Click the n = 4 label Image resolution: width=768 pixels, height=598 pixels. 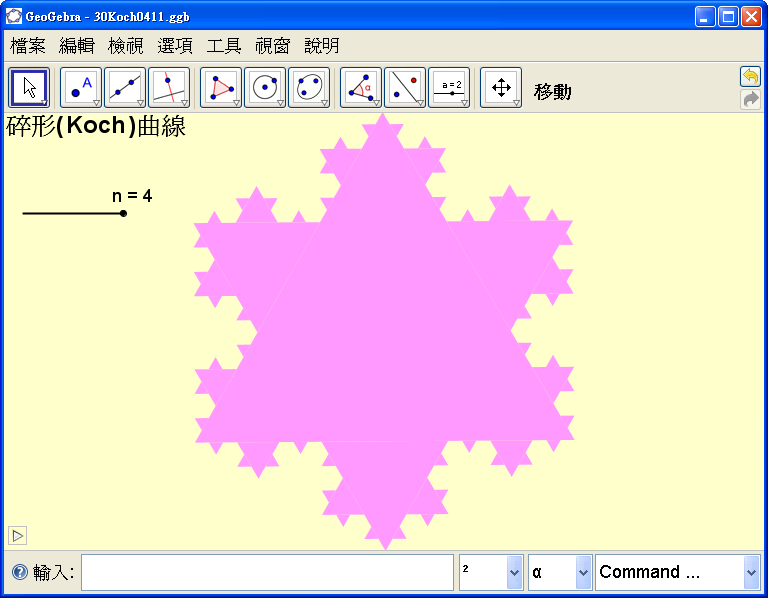click(x=132, y=196)
